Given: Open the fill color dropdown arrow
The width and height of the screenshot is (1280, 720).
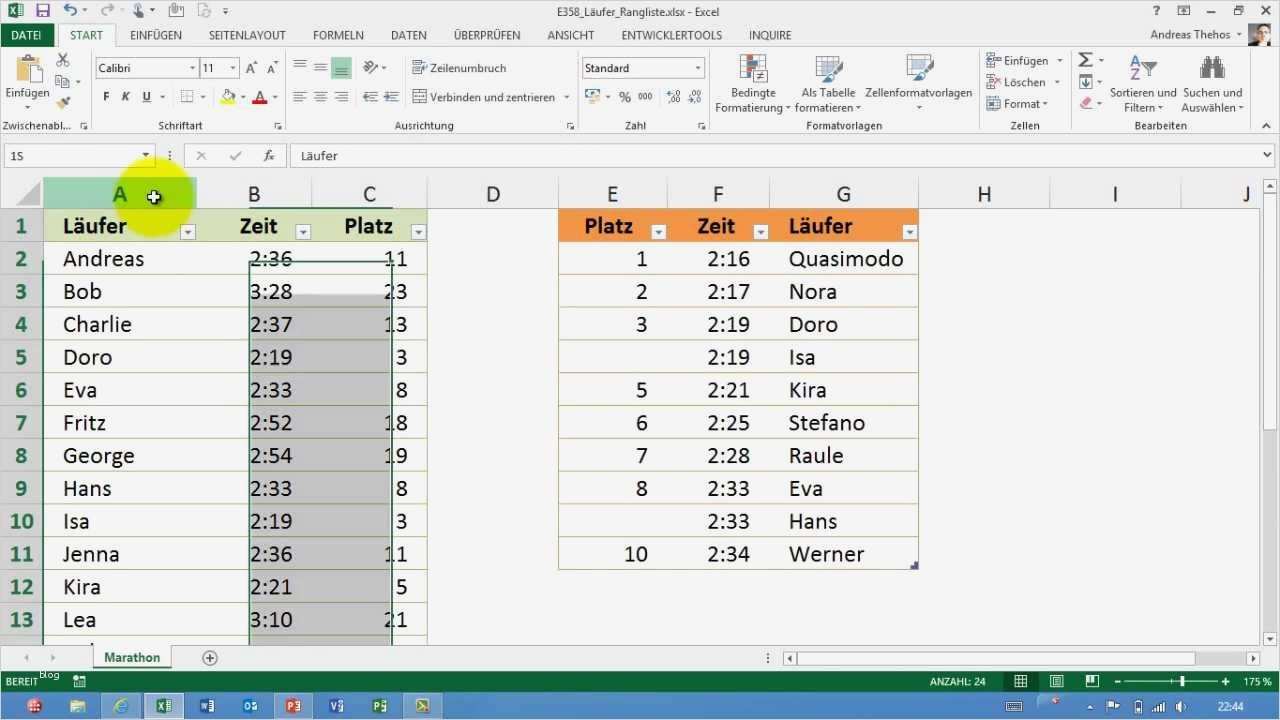Looking at the screenshot, I should 243,98.
